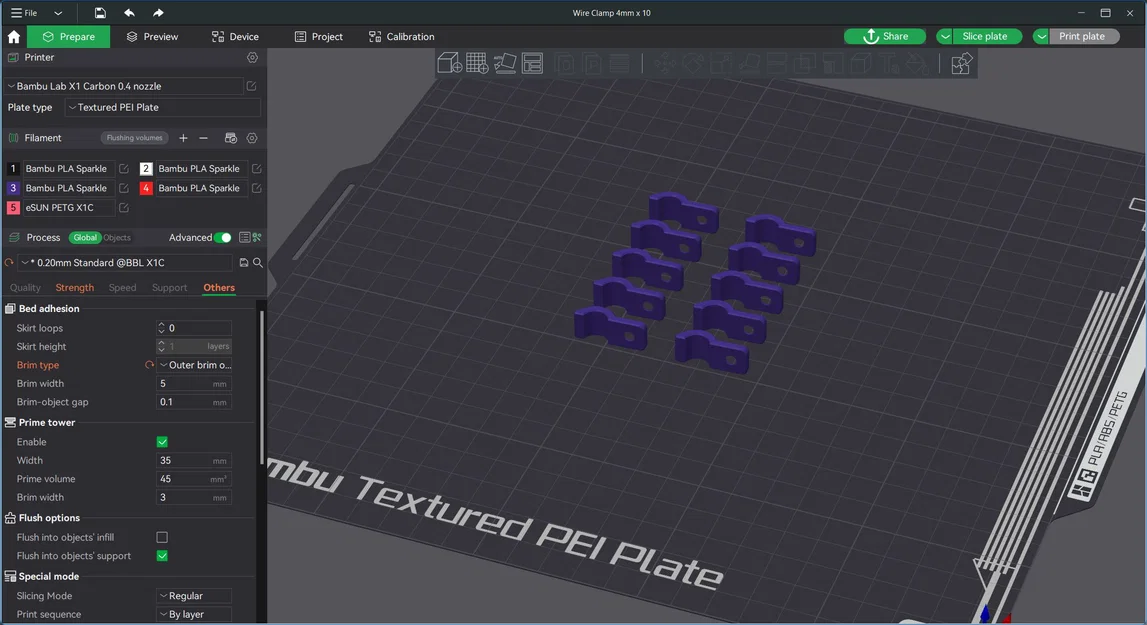Add a new plate with the grid plus icon
The width and height of the screenshot is (1147, 625).
pyautogui.click(x=477, y=64)
